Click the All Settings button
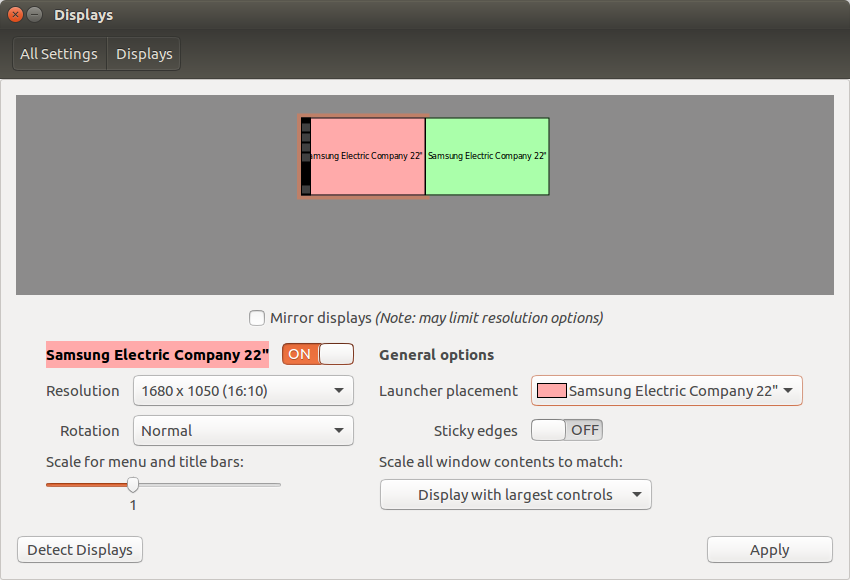 point(59,54)
